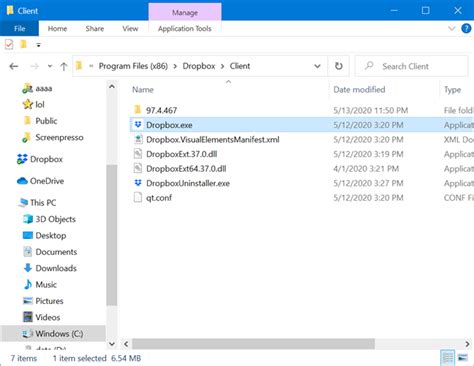
Task: Navigate to Program Files (x86) breadcrumb
Action: (x=133, y=66)
